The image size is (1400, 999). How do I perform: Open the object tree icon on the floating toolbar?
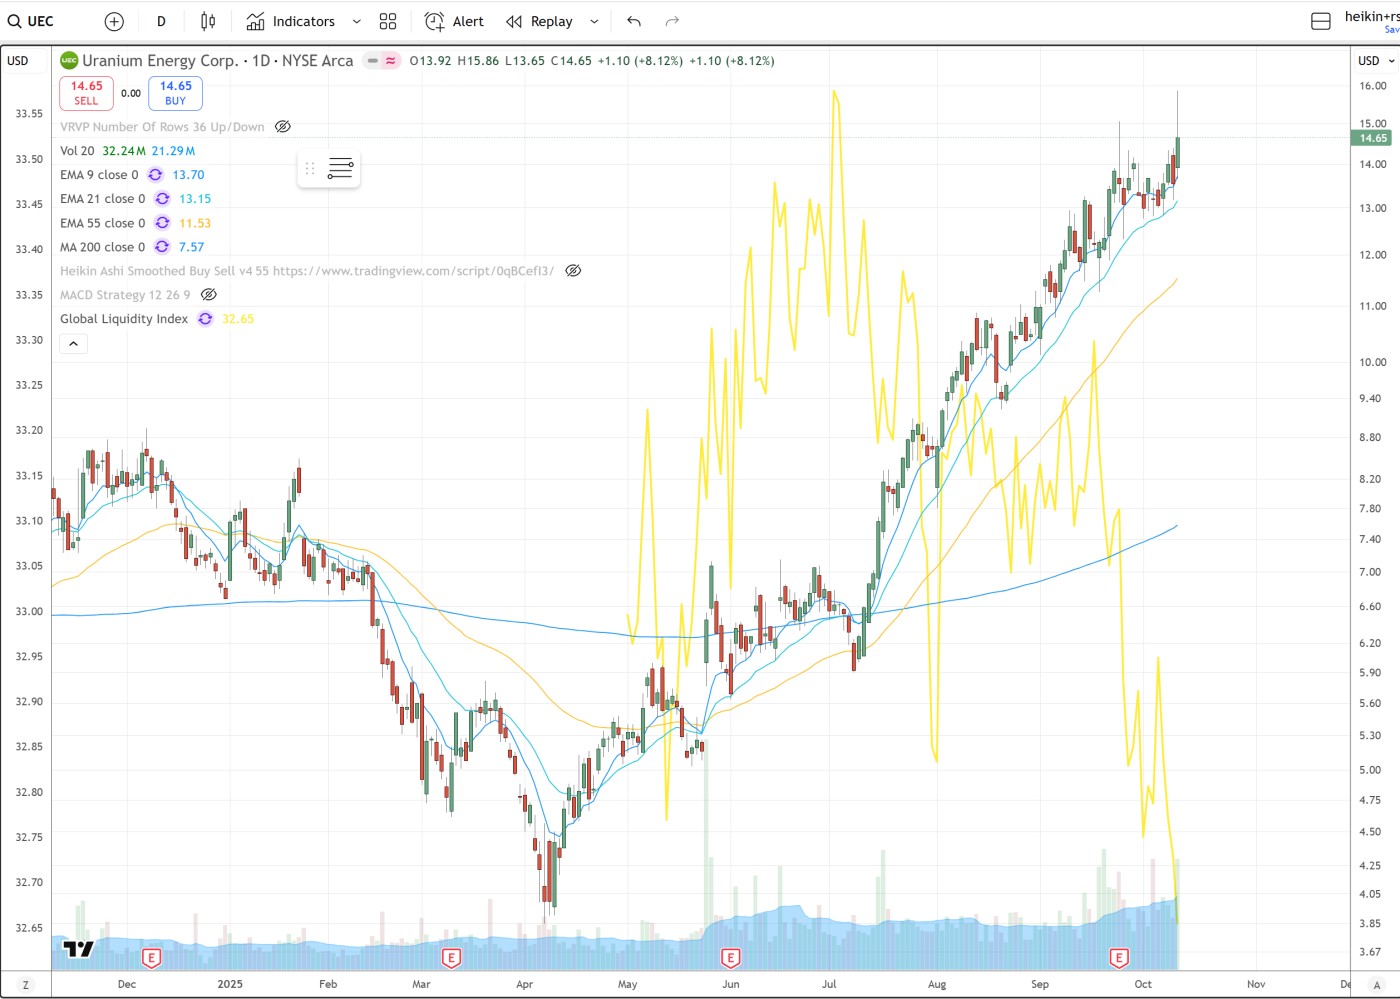(340, 168)
